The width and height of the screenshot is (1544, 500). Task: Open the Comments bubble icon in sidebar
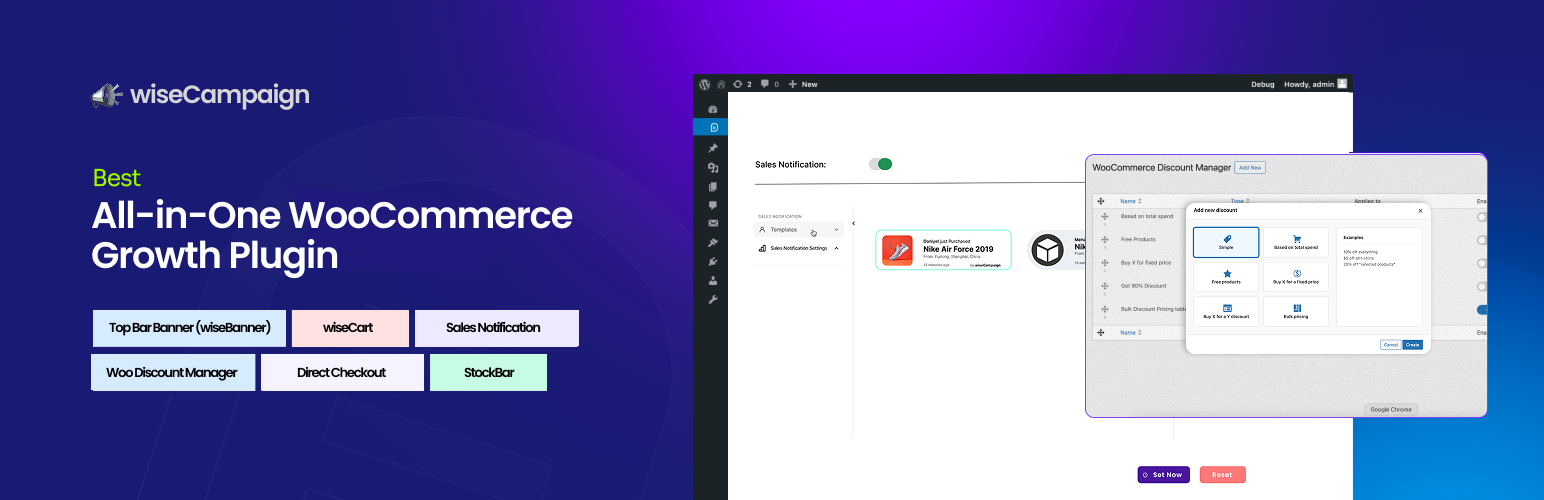click(713, 205)
